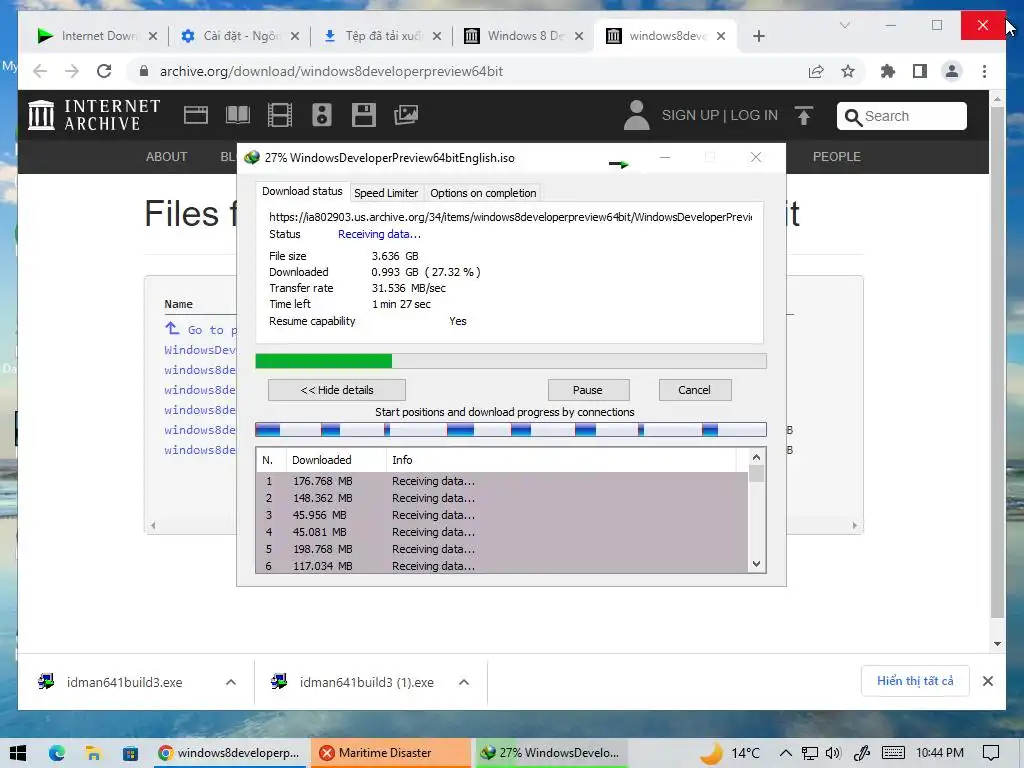Open Chrome profile avatar button
1024x768 pixels.
pyautogui.click(x=952, y=71)
